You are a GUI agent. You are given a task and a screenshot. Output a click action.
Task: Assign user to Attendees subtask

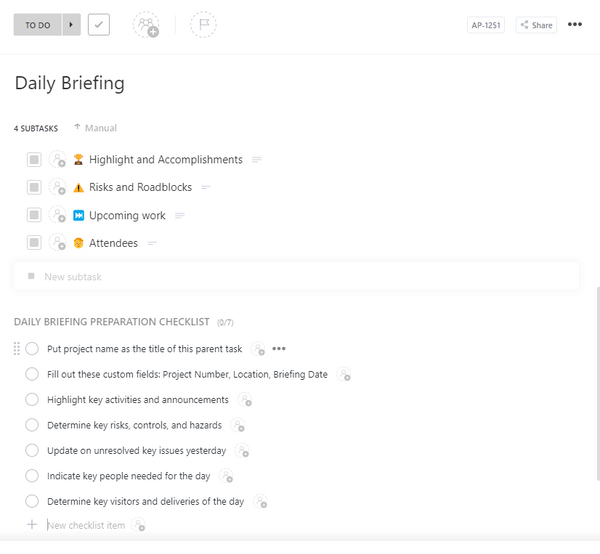(x=58, y=243)
